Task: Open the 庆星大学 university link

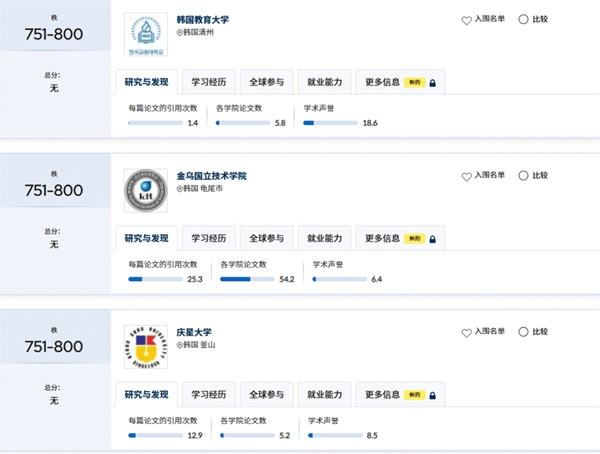Action: [194, 332]
